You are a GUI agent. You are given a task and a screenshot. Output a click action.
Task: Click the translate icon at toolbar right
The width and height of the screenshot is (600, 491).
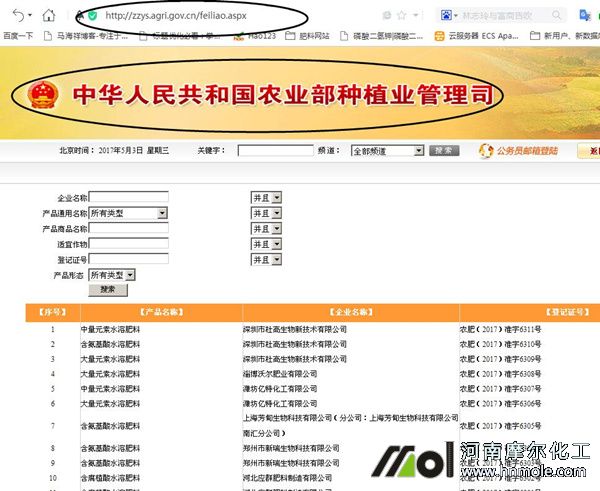pyautogui.click(x=586, y=15)
